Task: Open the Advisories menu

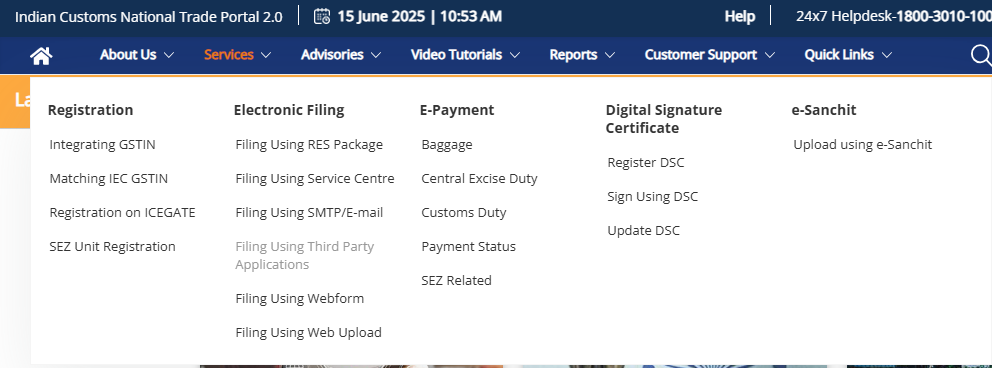Action: point(332,55)
